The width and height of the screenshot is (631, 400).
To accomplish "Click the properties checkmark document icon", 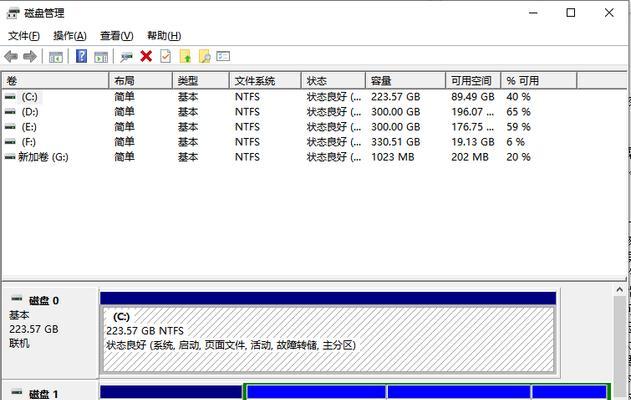I will tap(165, 56).
